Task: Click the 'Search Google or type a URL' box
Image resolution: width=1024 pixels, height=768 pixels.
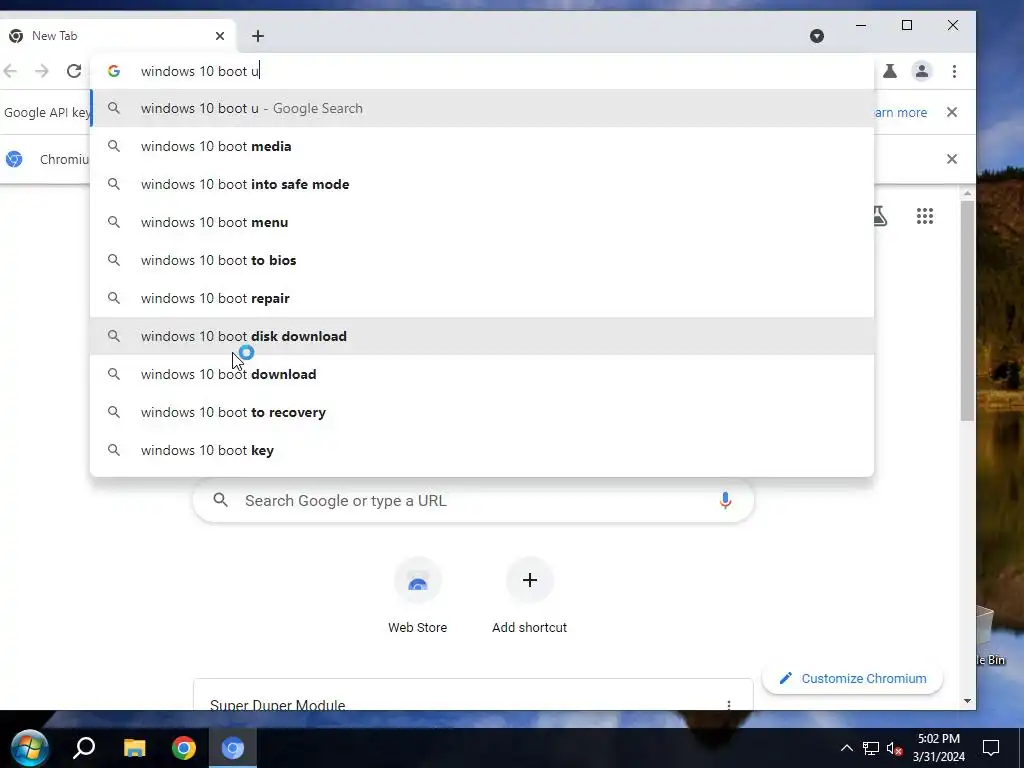Action: [x=473, y=501]
